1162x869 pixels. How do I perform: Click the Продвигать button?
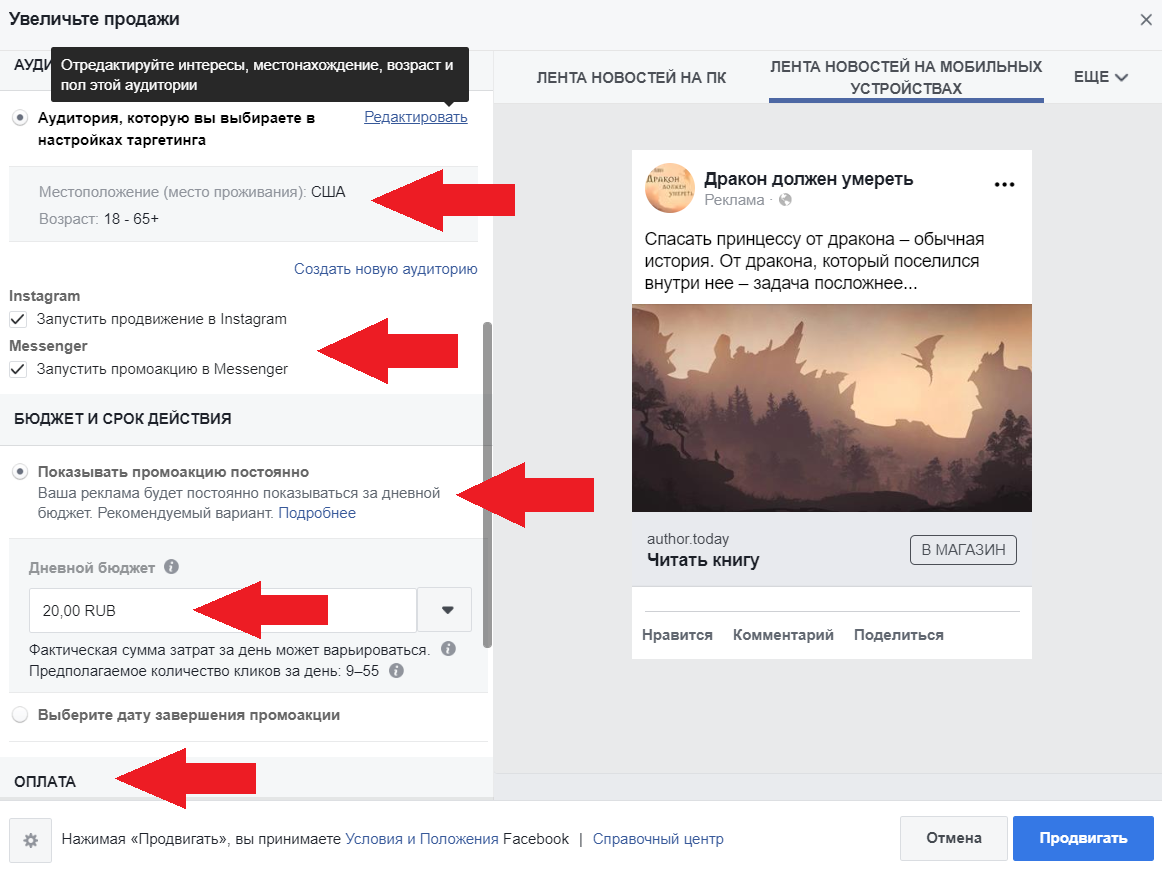point(1083,838)
